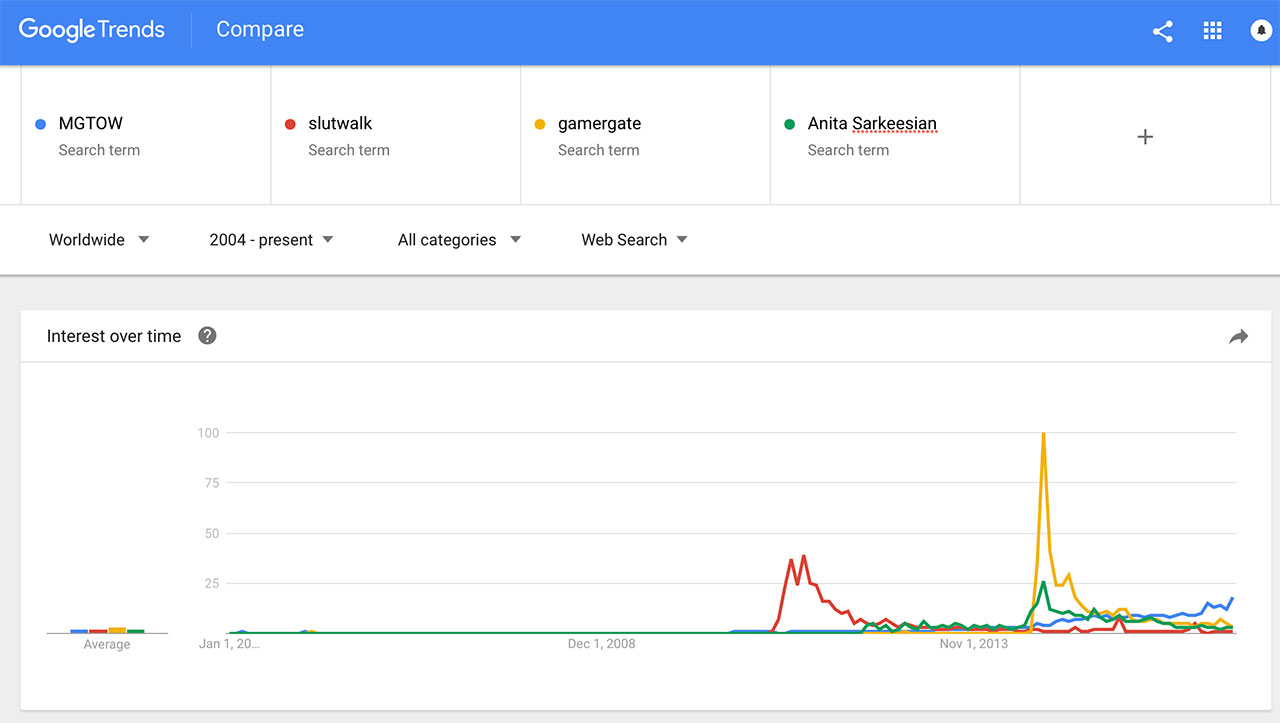Edit the Anita Sarkeesian search term
This screenshot has width=1280, height=723.
(872, 124)
